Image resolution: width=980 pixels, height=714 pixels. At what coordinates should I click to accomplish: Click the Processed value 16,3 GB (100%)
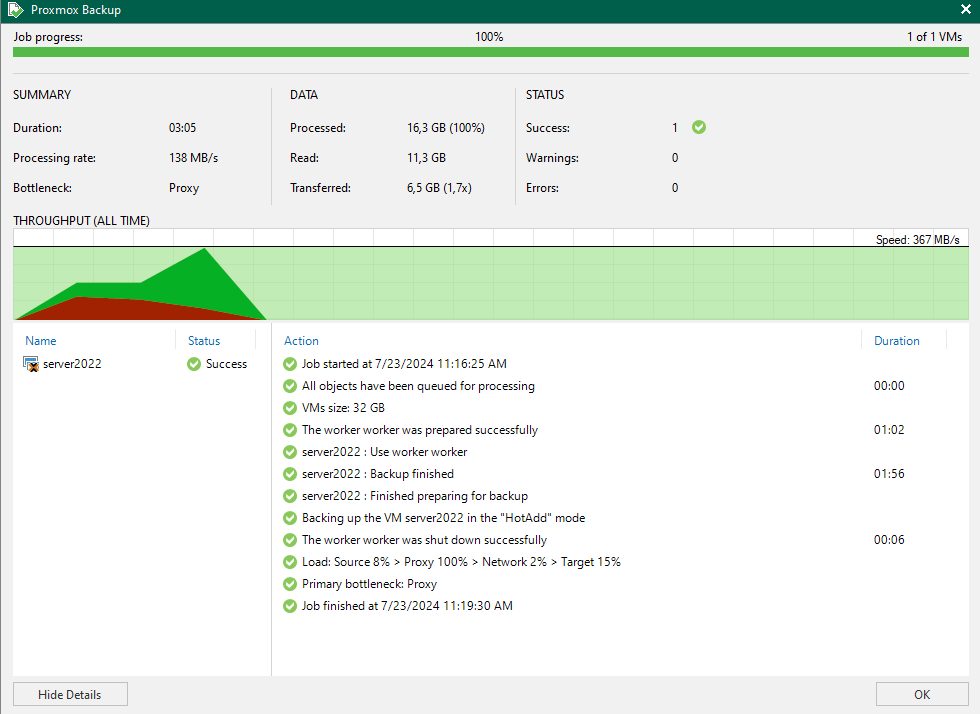[x=446, y=128]
